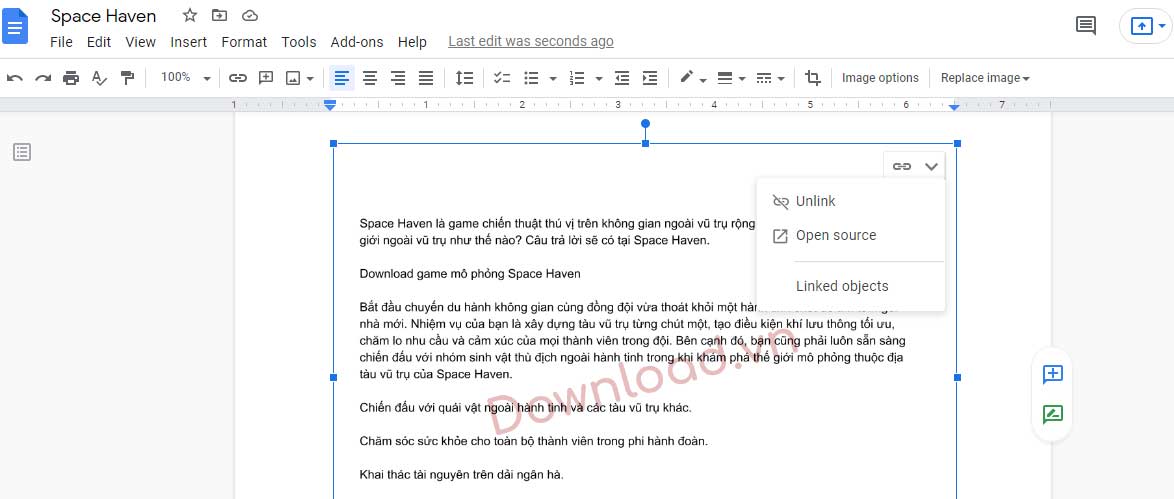
Task: Run spelling and grammar check
Action: (99, 78)
